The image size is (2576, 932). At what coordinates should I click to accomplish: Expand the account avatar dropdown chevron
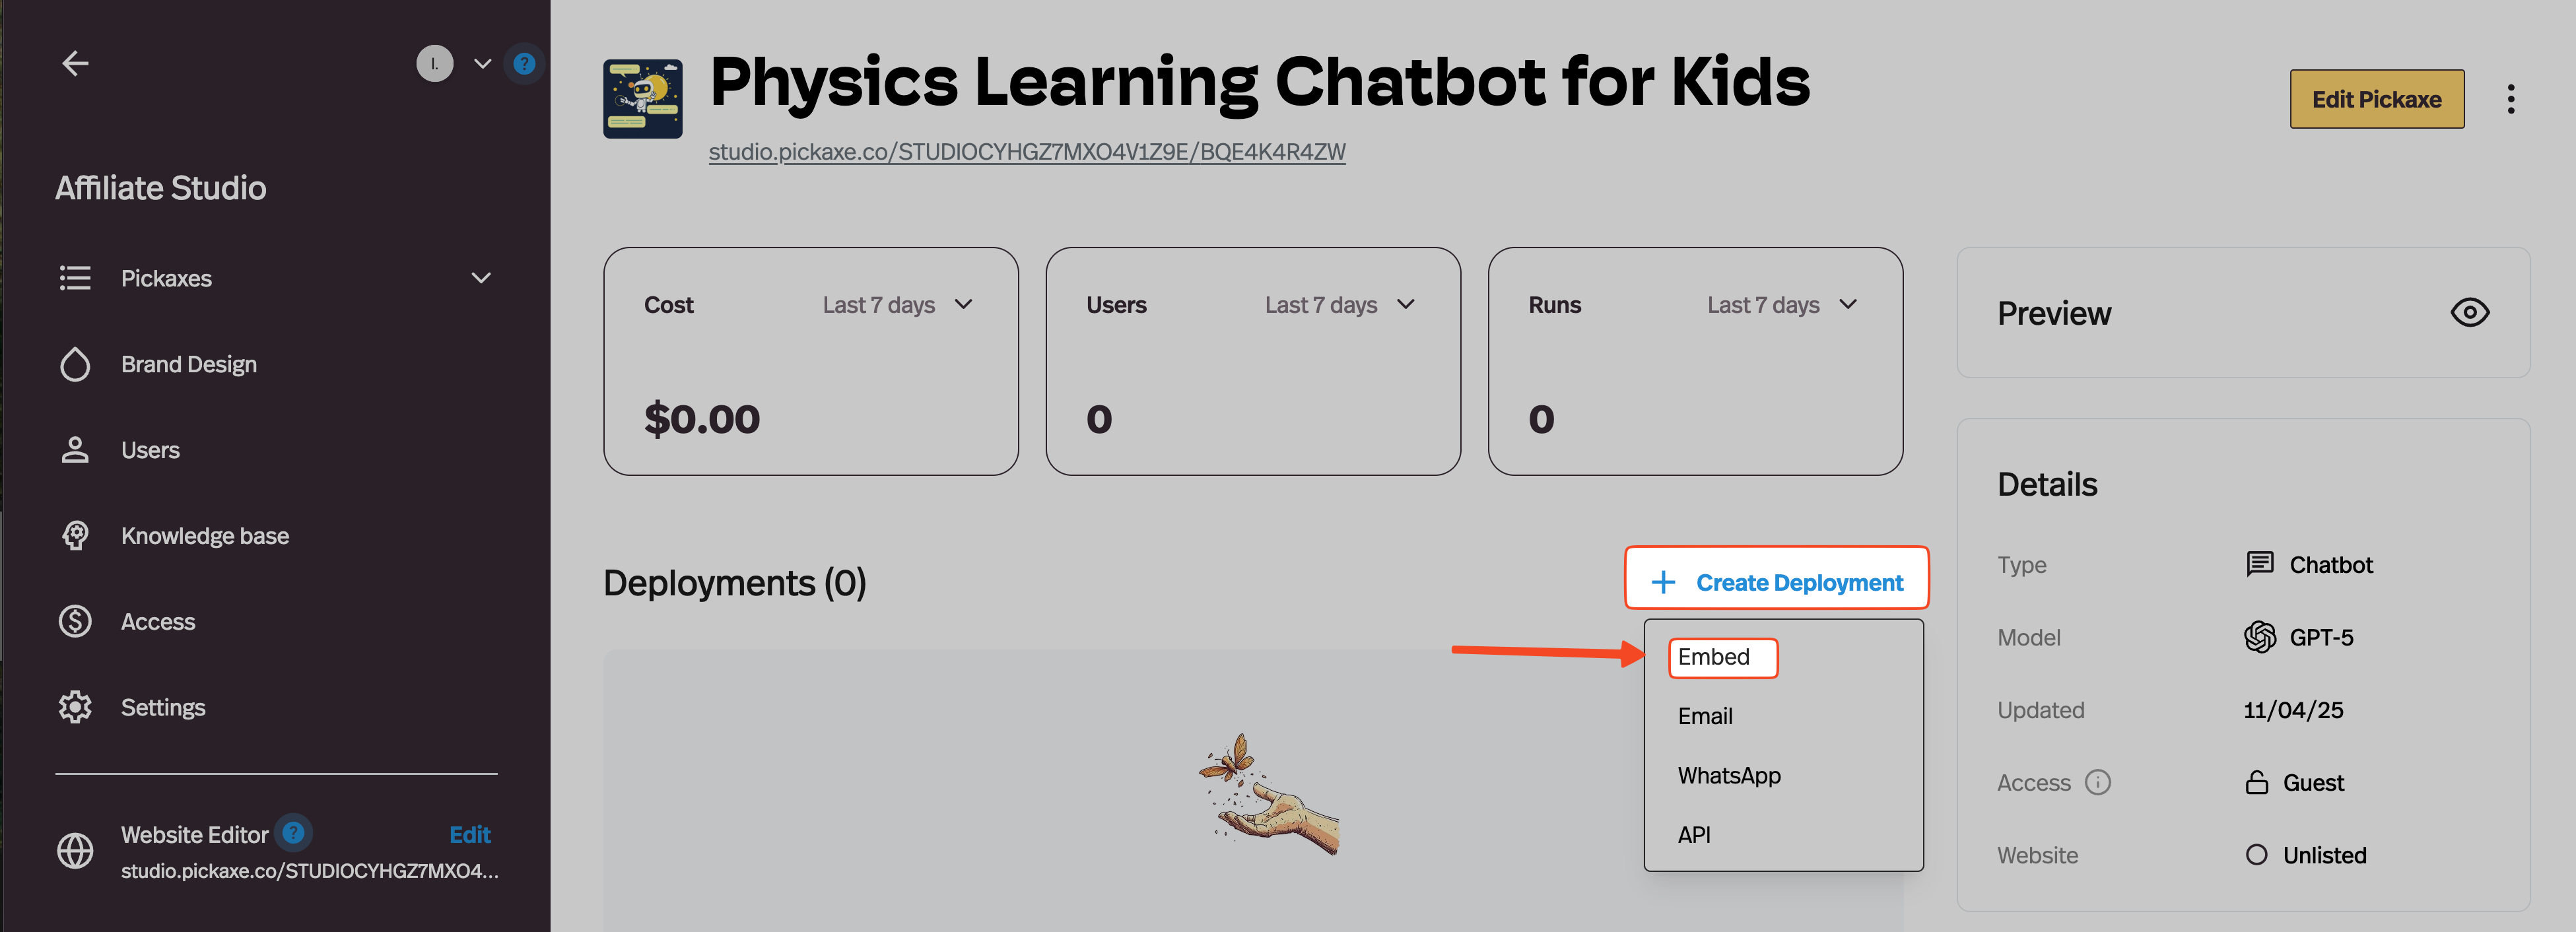pyautogui.click(x=482, y=64)
